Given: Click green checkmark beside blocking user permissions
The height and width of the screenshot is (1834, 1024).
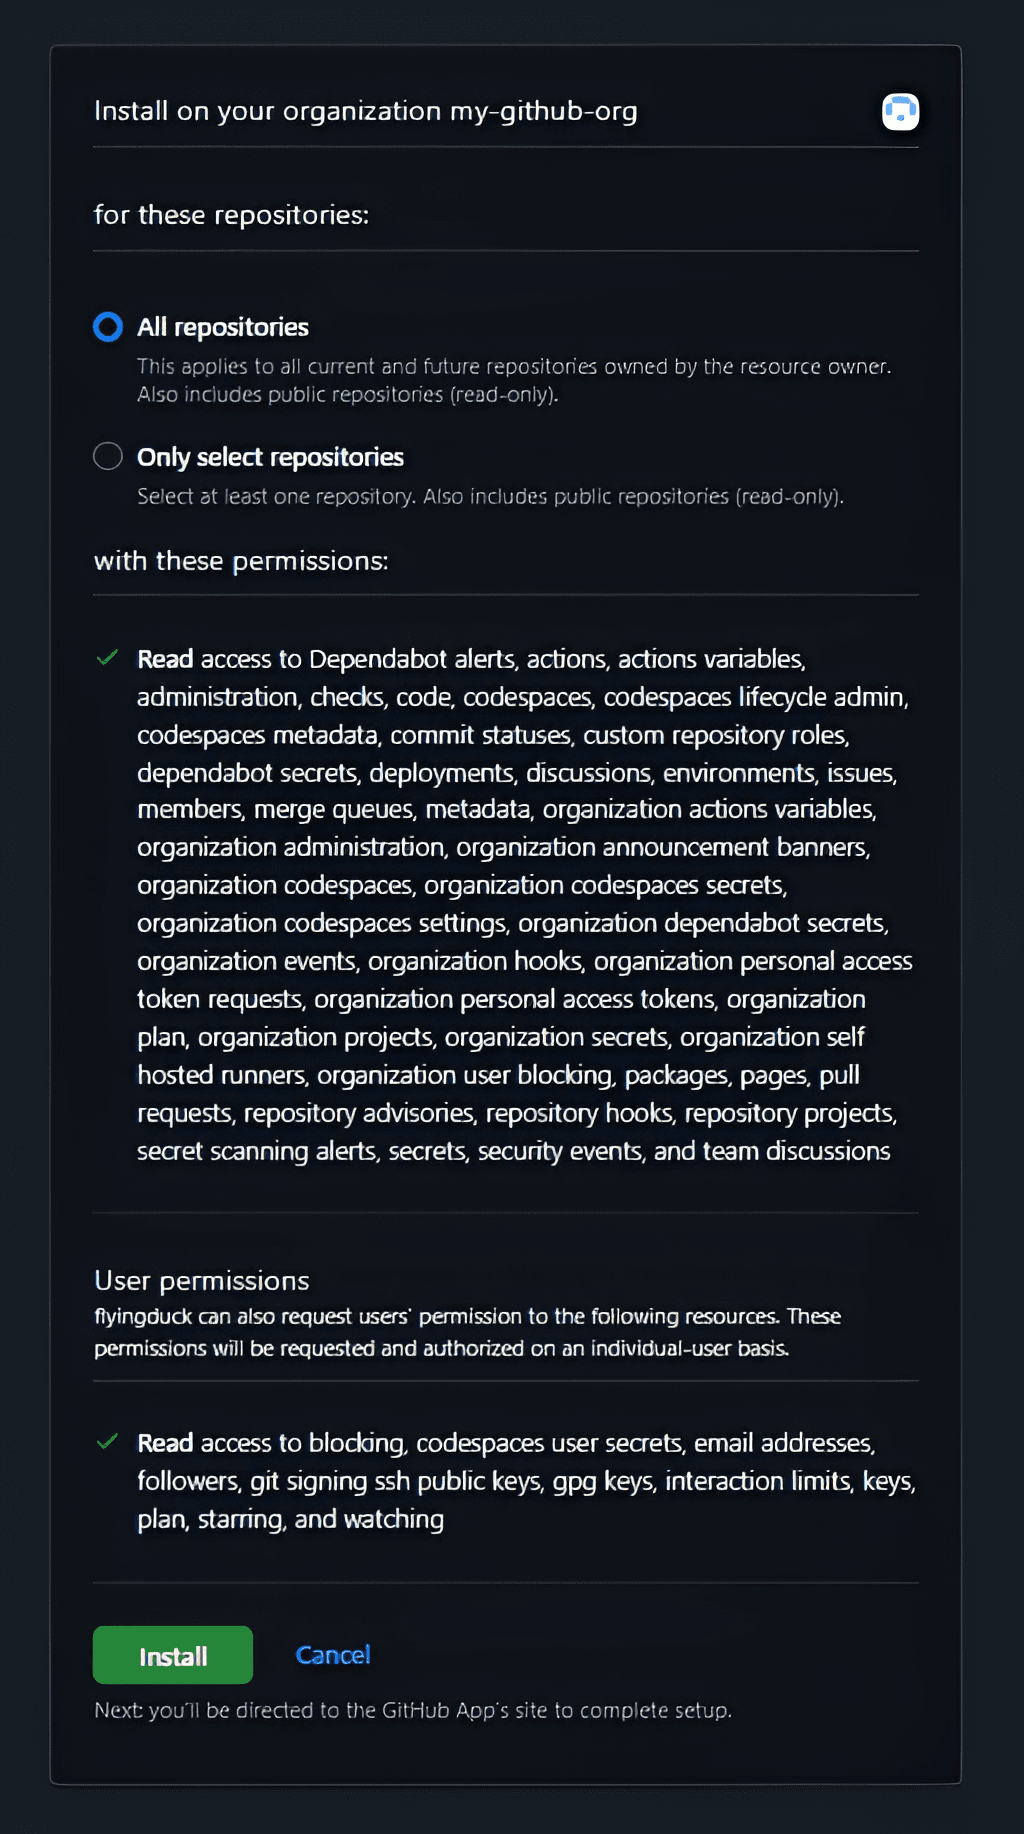Looking at the screenshot, I should [107, 1442].
